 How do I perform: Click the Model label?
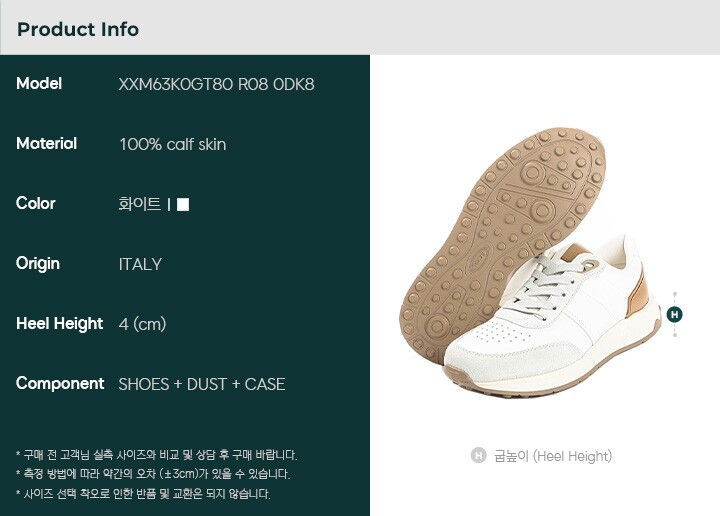coord(39,84)
